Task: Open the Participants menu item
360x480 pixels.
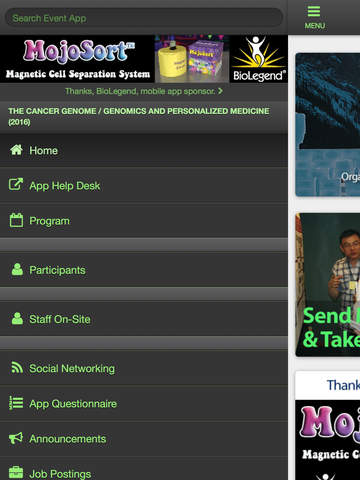Action: coord(144,270)
